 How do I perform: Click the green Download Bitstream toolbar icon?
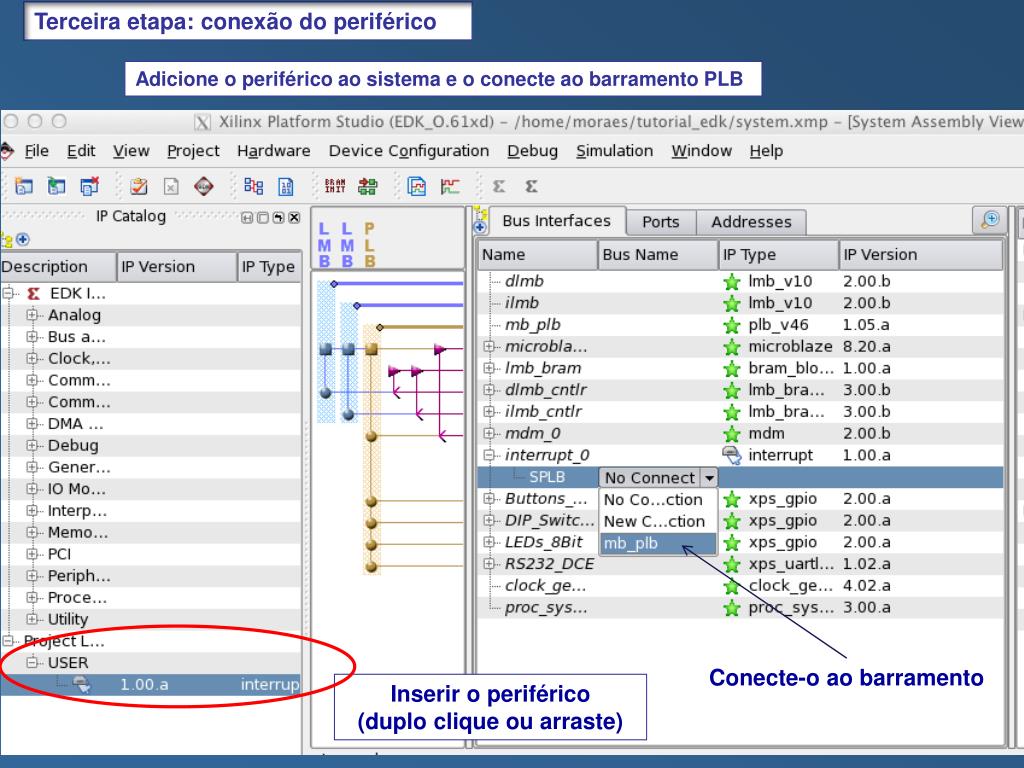tap(368, 187)
